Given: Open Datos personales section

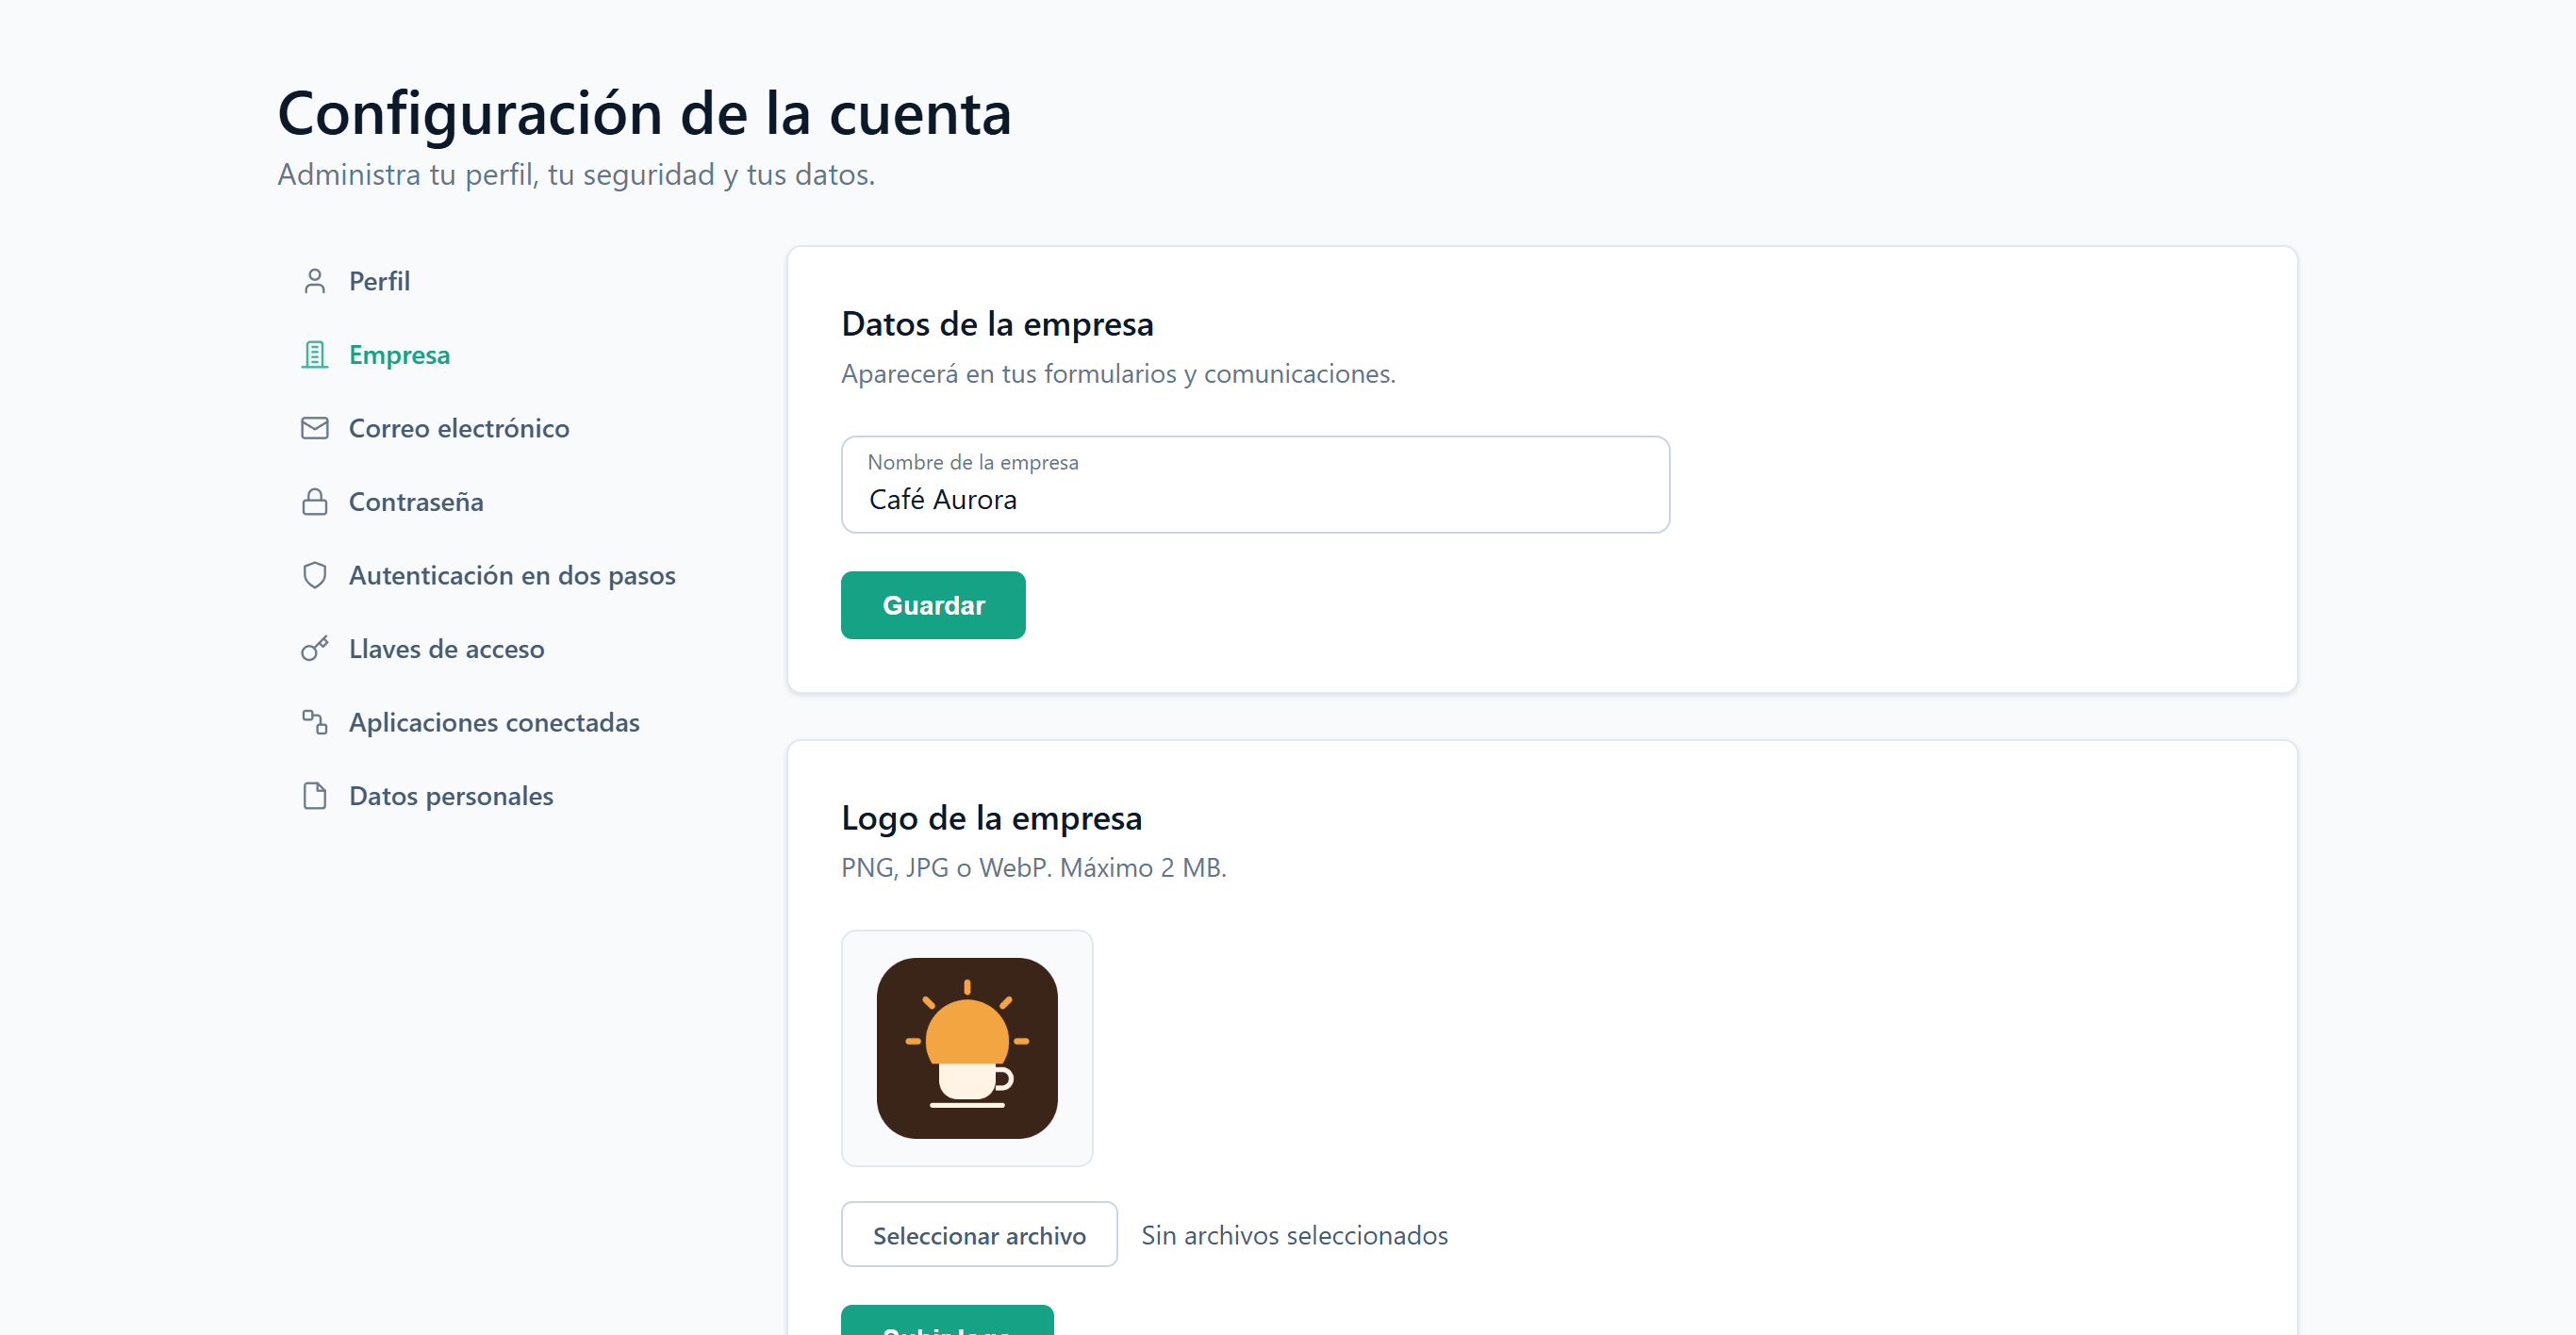Looking at the screenshot, I should [450, 796].
